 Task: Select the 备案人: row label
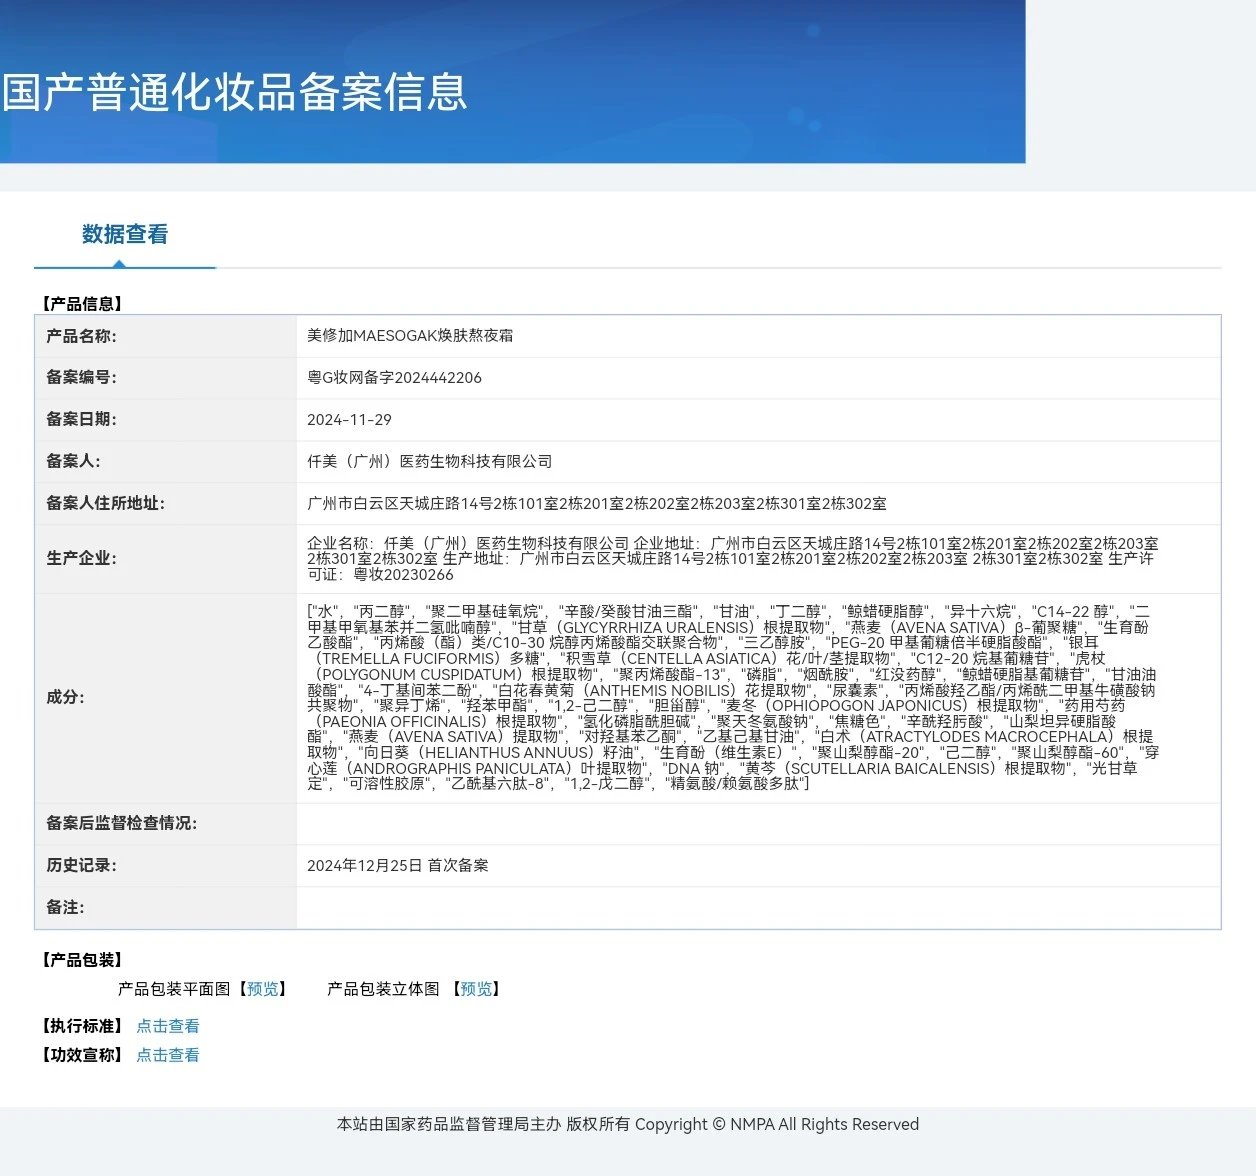[73, 462]
